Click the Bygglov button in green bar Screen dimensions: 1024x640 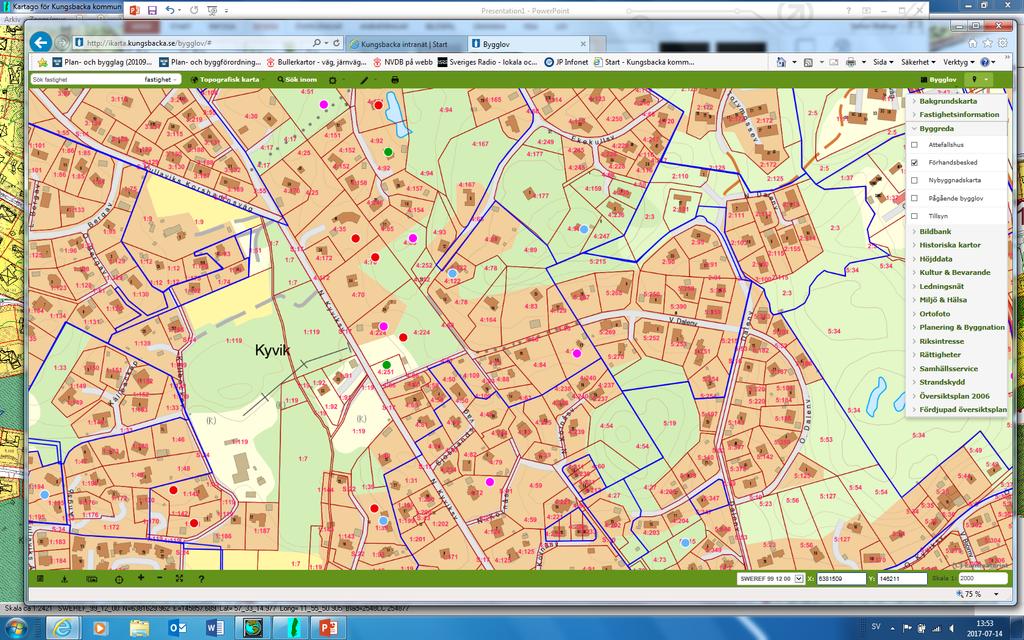coord(938,80)
